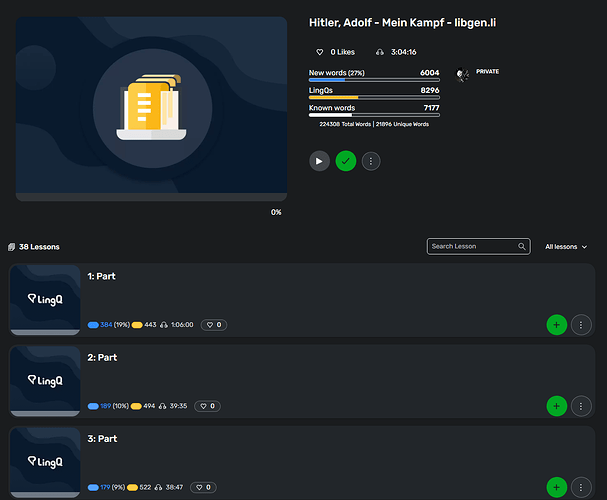Viewport: 607px width, 500px height.
Task: Open the 1: Part lesson title
Action: [101, 276]
